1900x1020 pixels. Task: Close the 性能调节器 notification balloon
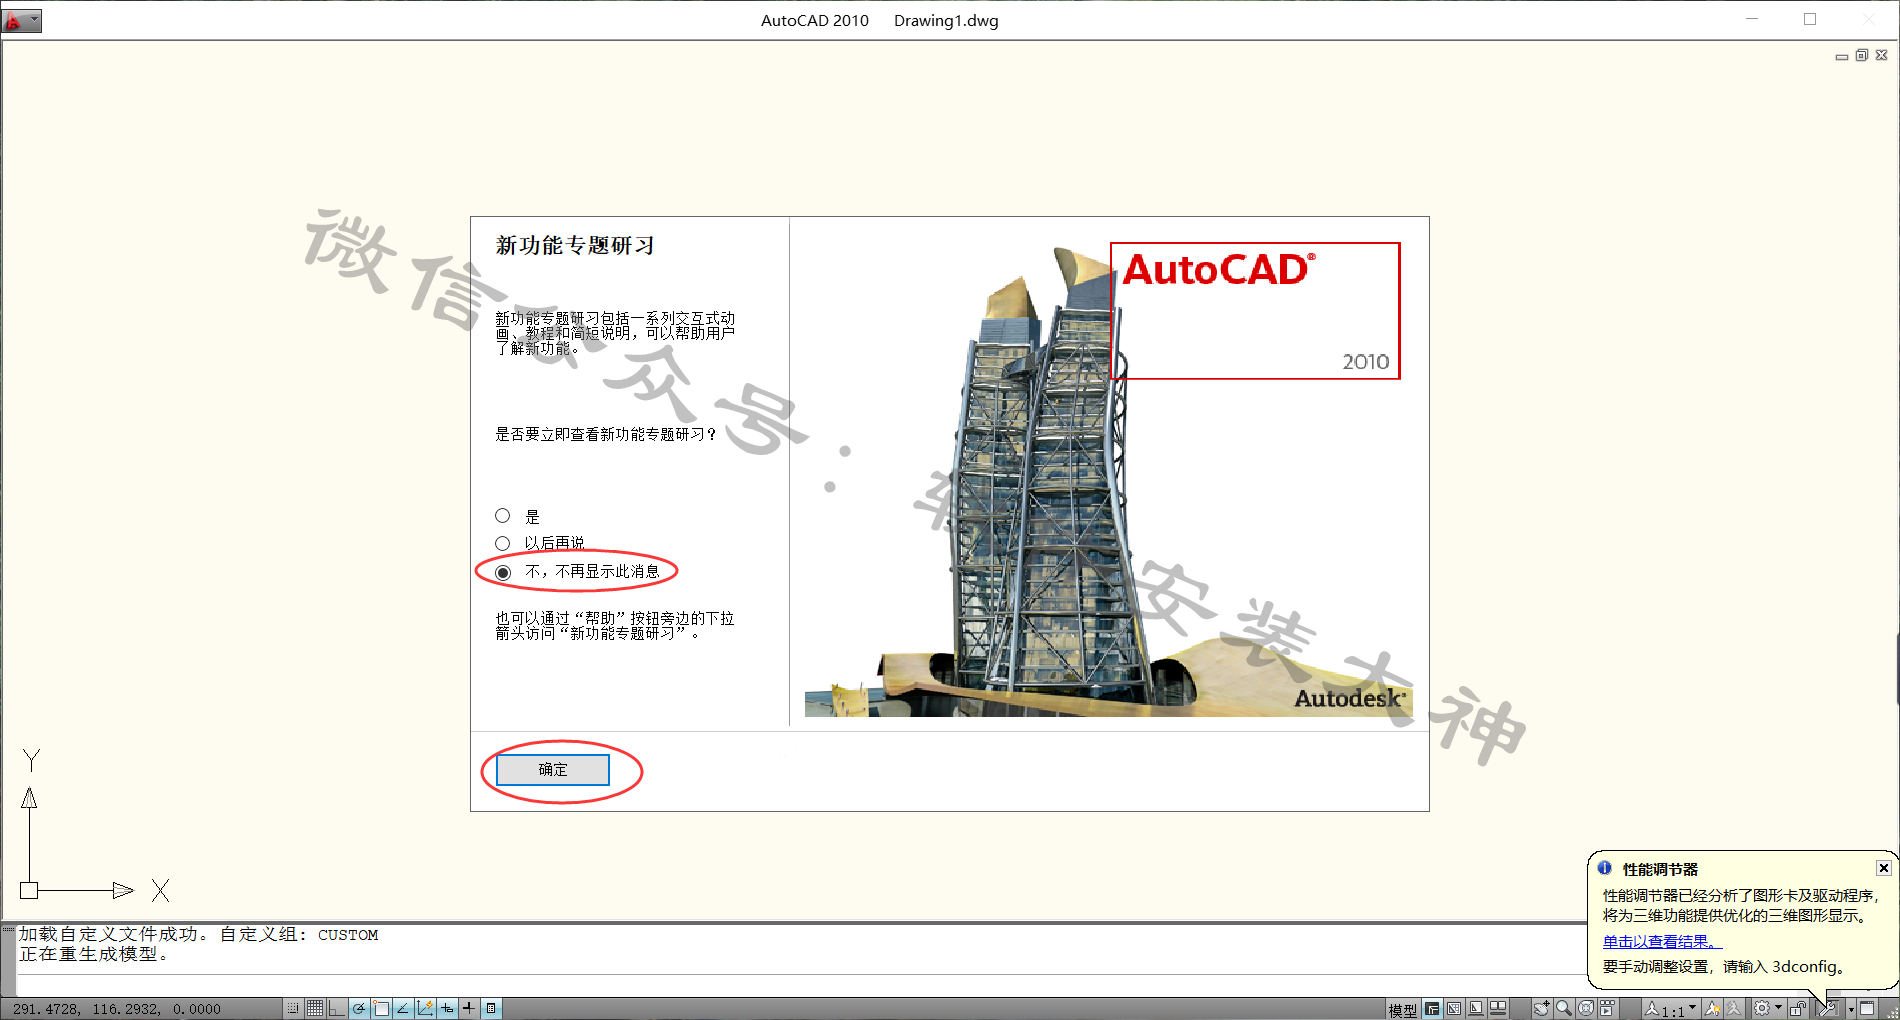click(1883, 868)
